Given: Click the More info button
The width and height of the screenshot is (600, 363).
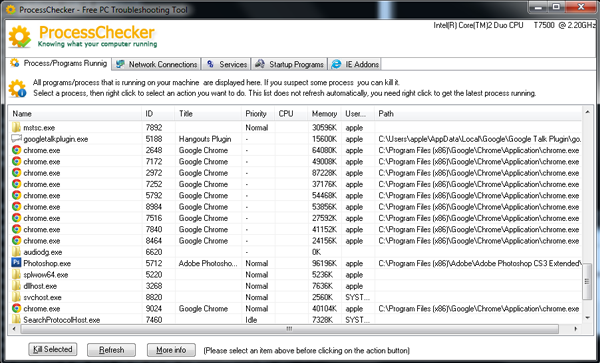Looking at the screenshot, I should 171,350.
